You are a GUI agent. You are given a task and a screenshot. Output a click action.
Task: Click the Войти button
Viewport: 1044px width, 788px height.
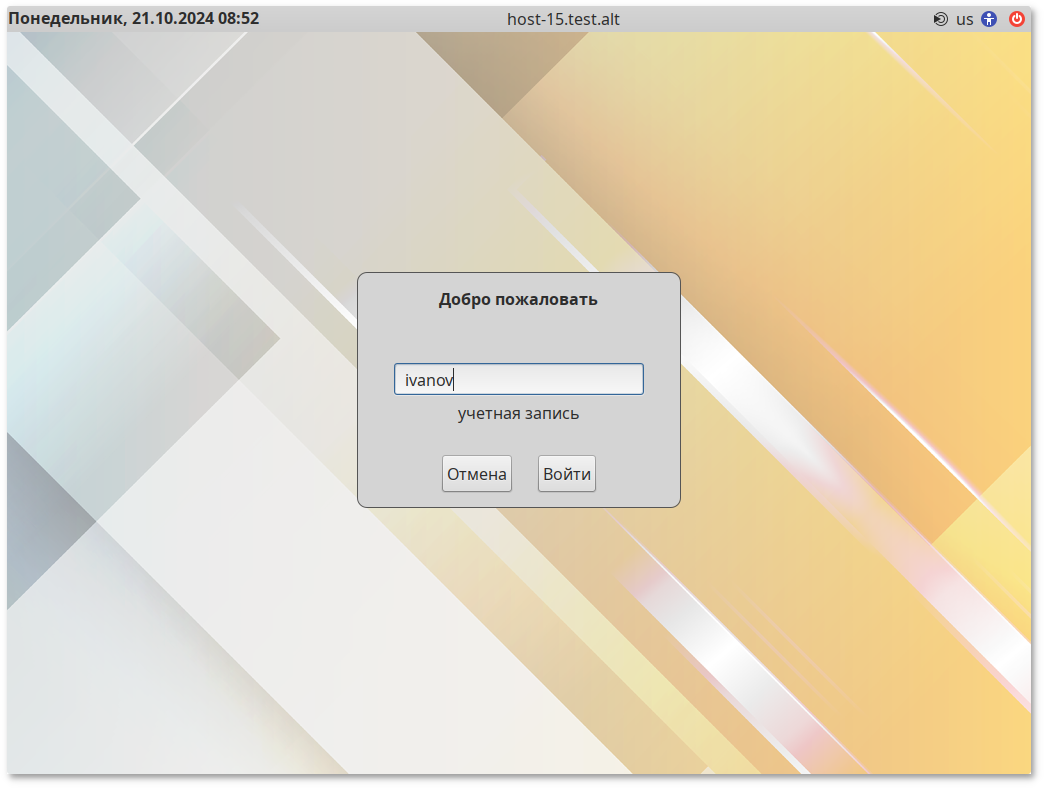566,474
